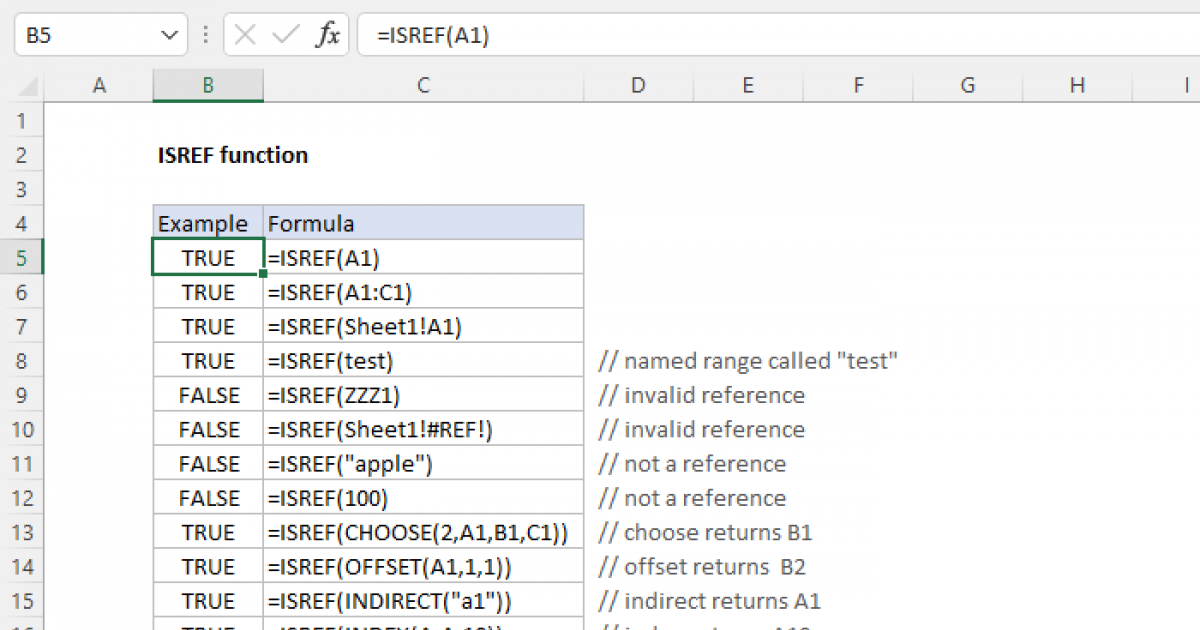Select column header G
This screenshot has width=1200, height=630.
[966, 85]
